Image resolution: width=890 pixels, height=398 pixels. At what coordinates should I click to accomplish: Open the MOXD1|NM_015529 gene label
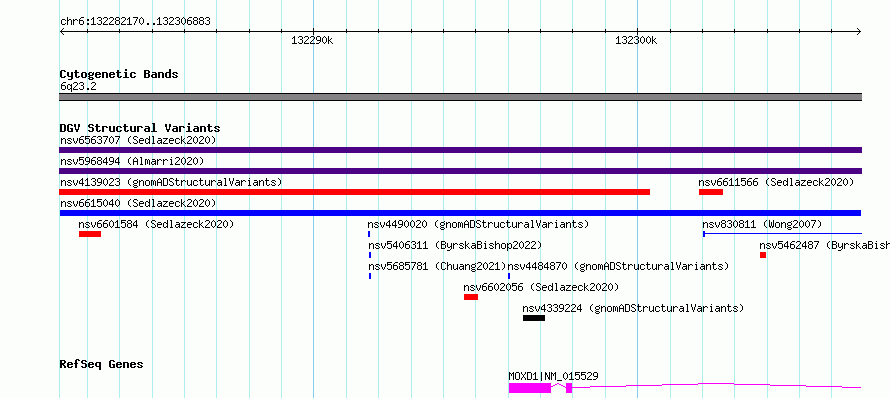pos(553,376)
